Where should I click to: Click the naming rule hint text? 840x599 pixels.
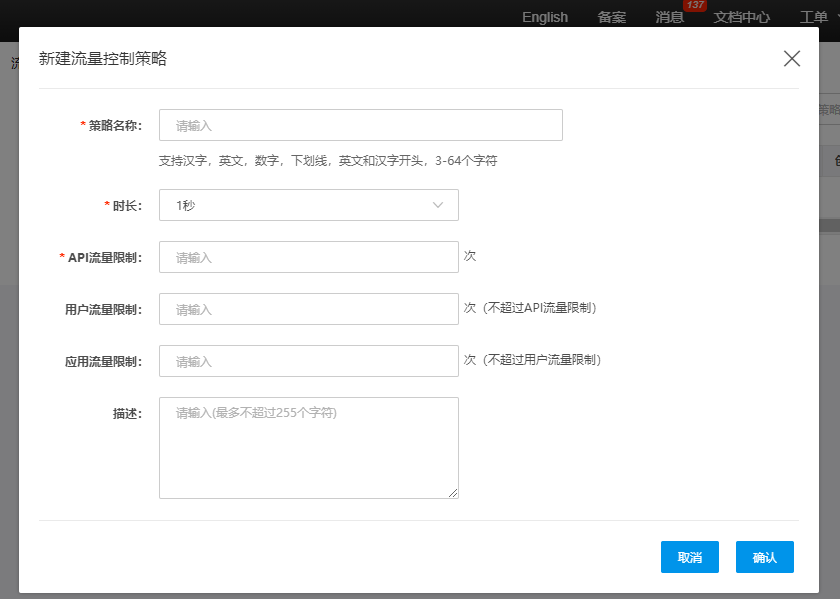coord(328,160)
